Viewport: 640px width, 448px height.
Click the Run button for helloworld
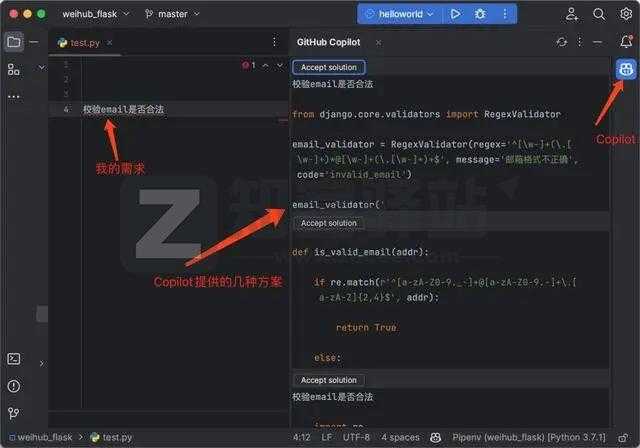click(455, 14)
